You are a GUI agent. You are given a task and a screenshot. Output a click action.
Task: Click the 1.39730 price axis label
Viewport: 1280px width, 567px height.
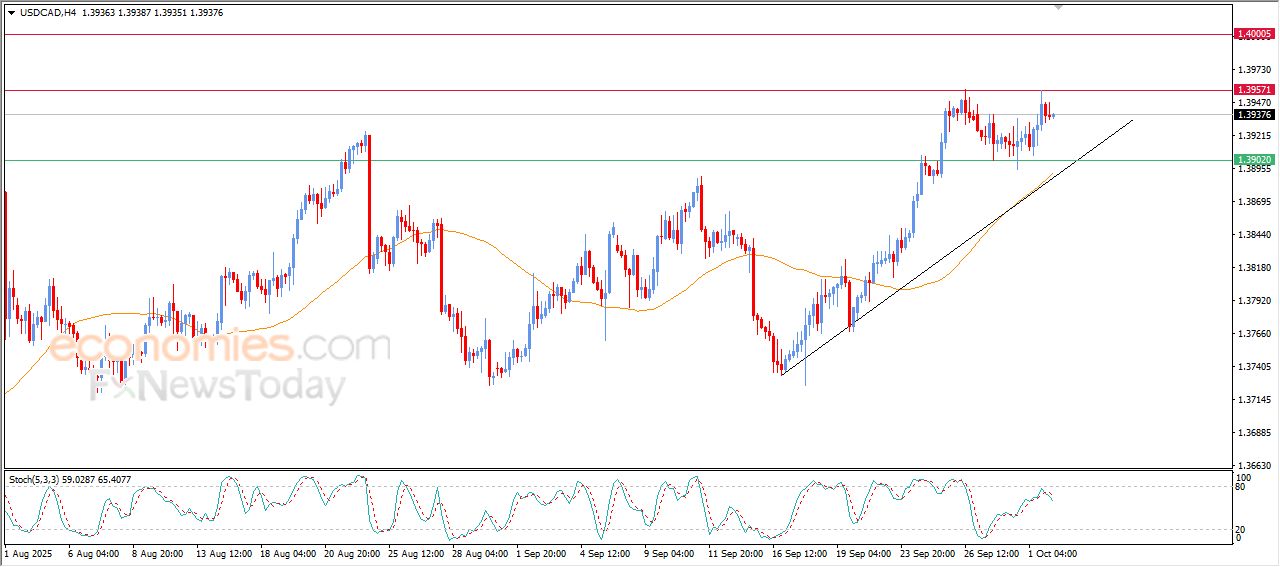click(1253, 70)
